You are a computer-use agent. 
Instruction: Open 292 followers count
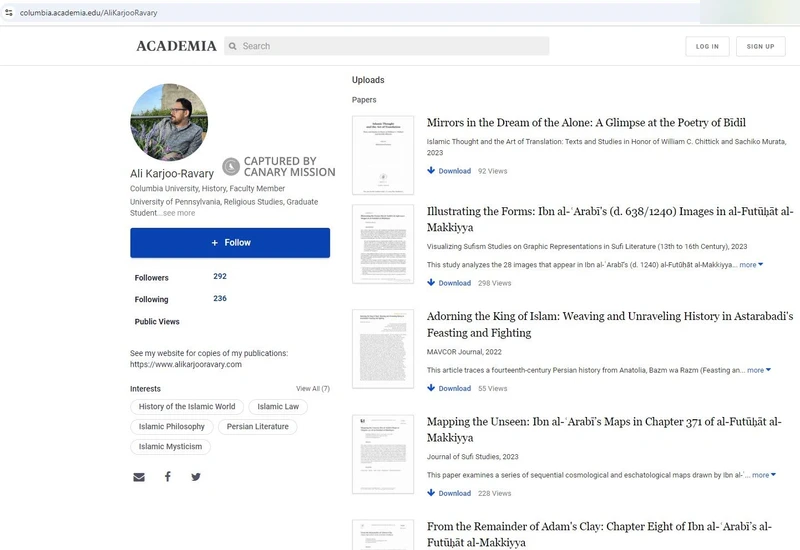[220, 276]
